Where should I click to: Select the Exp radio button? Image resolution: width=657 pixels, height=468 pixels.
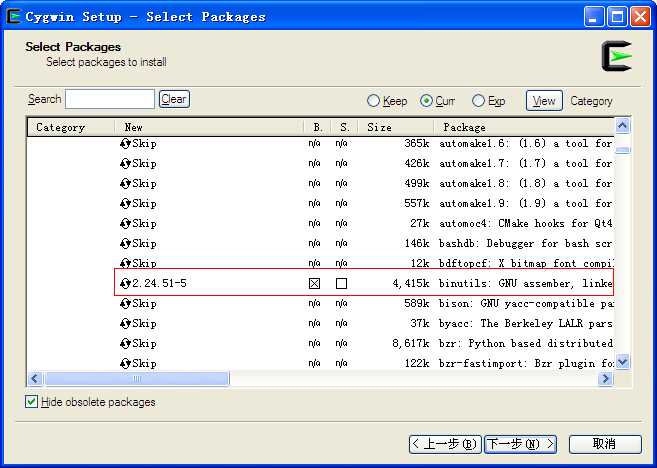pyautogui.click(x=478, y=101)
